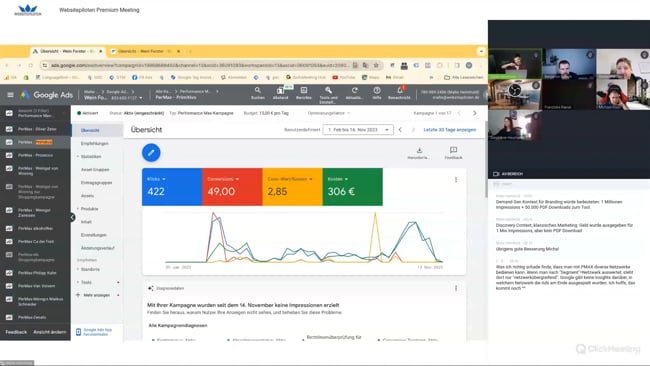650x366 pixels.
Task: Click Ansicht ändern at the sidebar bottom
Action: pyautogui.click(x=50, y=332)
